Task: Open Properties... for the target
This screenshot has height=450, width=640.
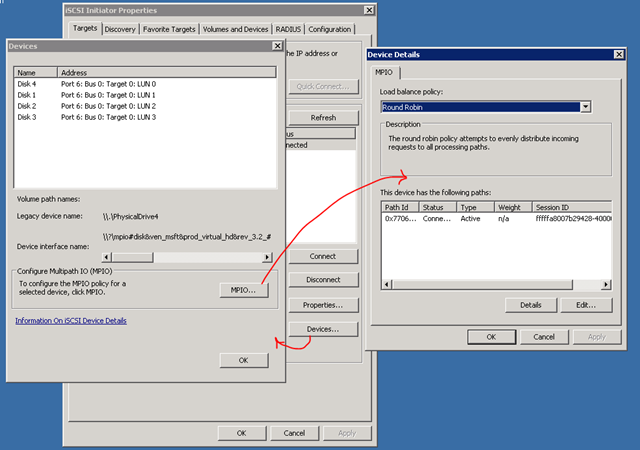Action: tap(323, 305)
